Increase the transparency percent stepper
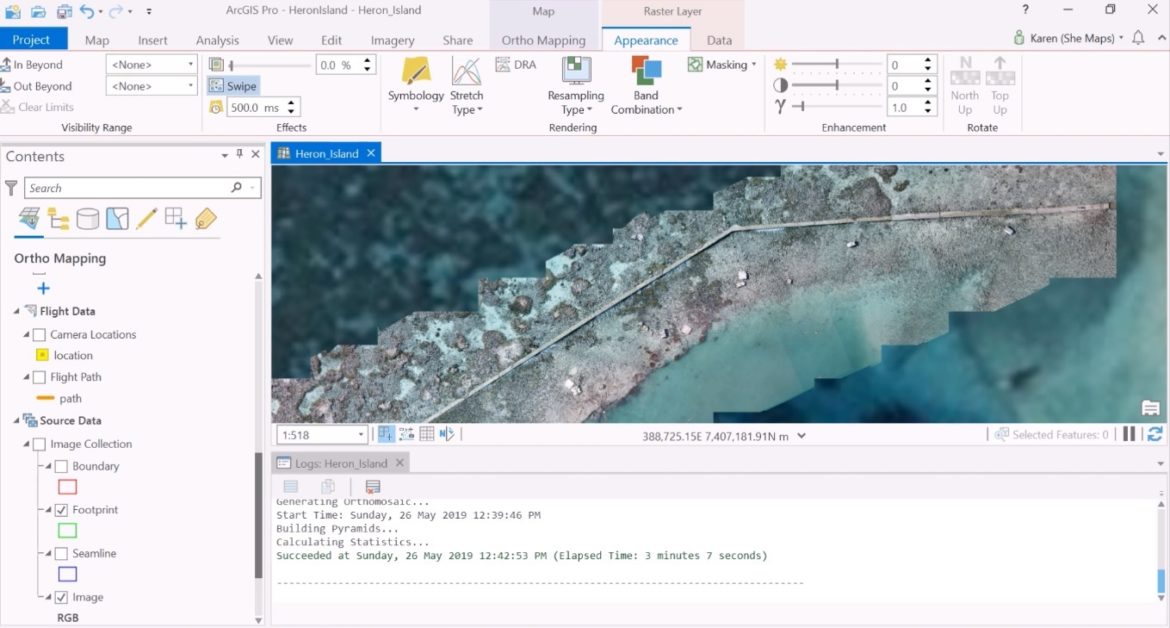 pyautogui.click(x=367, y=61)
